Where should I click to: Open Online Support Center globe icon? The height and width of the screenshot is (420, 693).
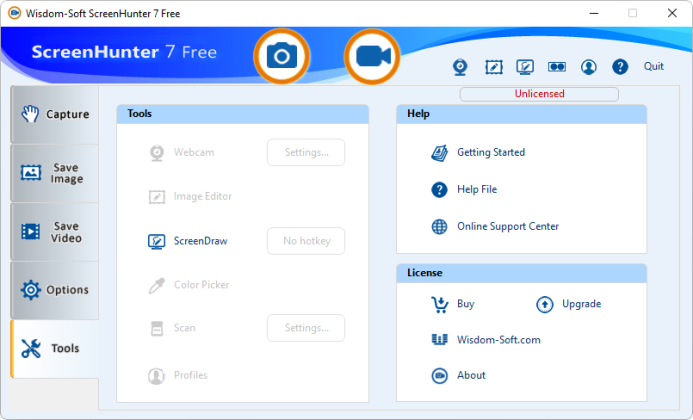click(x=439, y=227)
